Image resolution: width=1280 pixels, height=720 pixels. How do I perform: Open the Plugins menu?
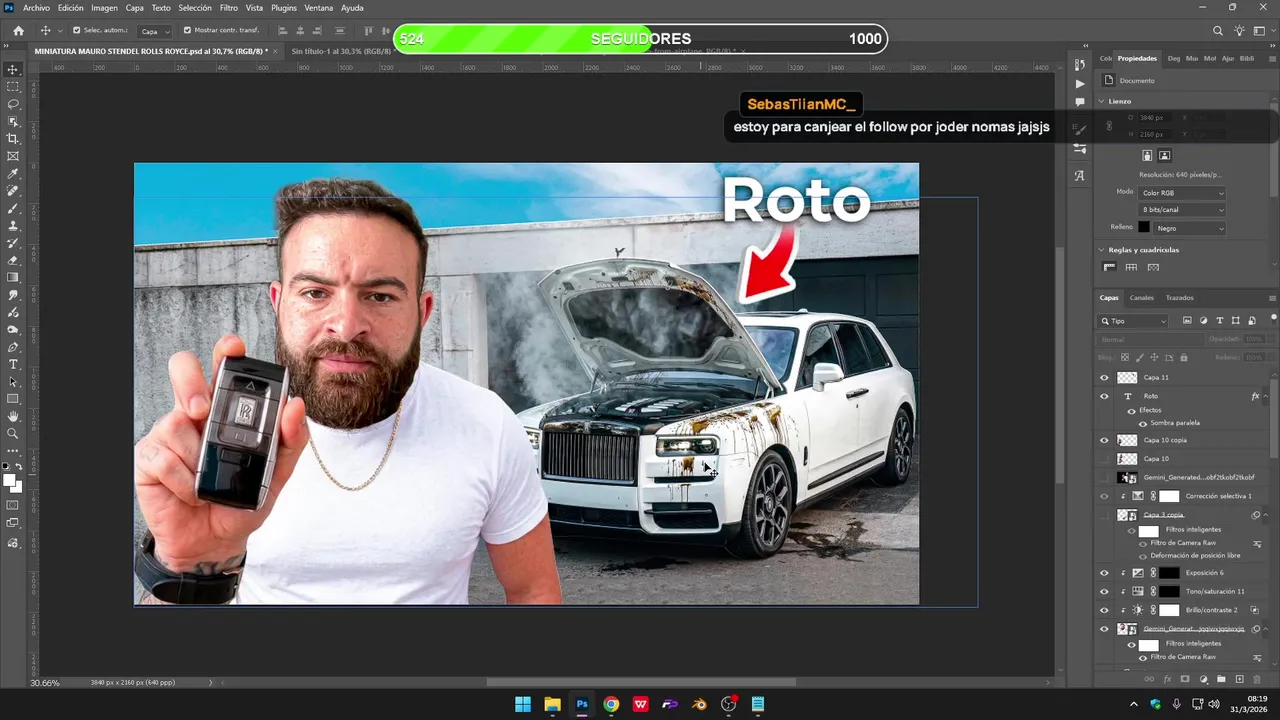(x=284, y=8)
